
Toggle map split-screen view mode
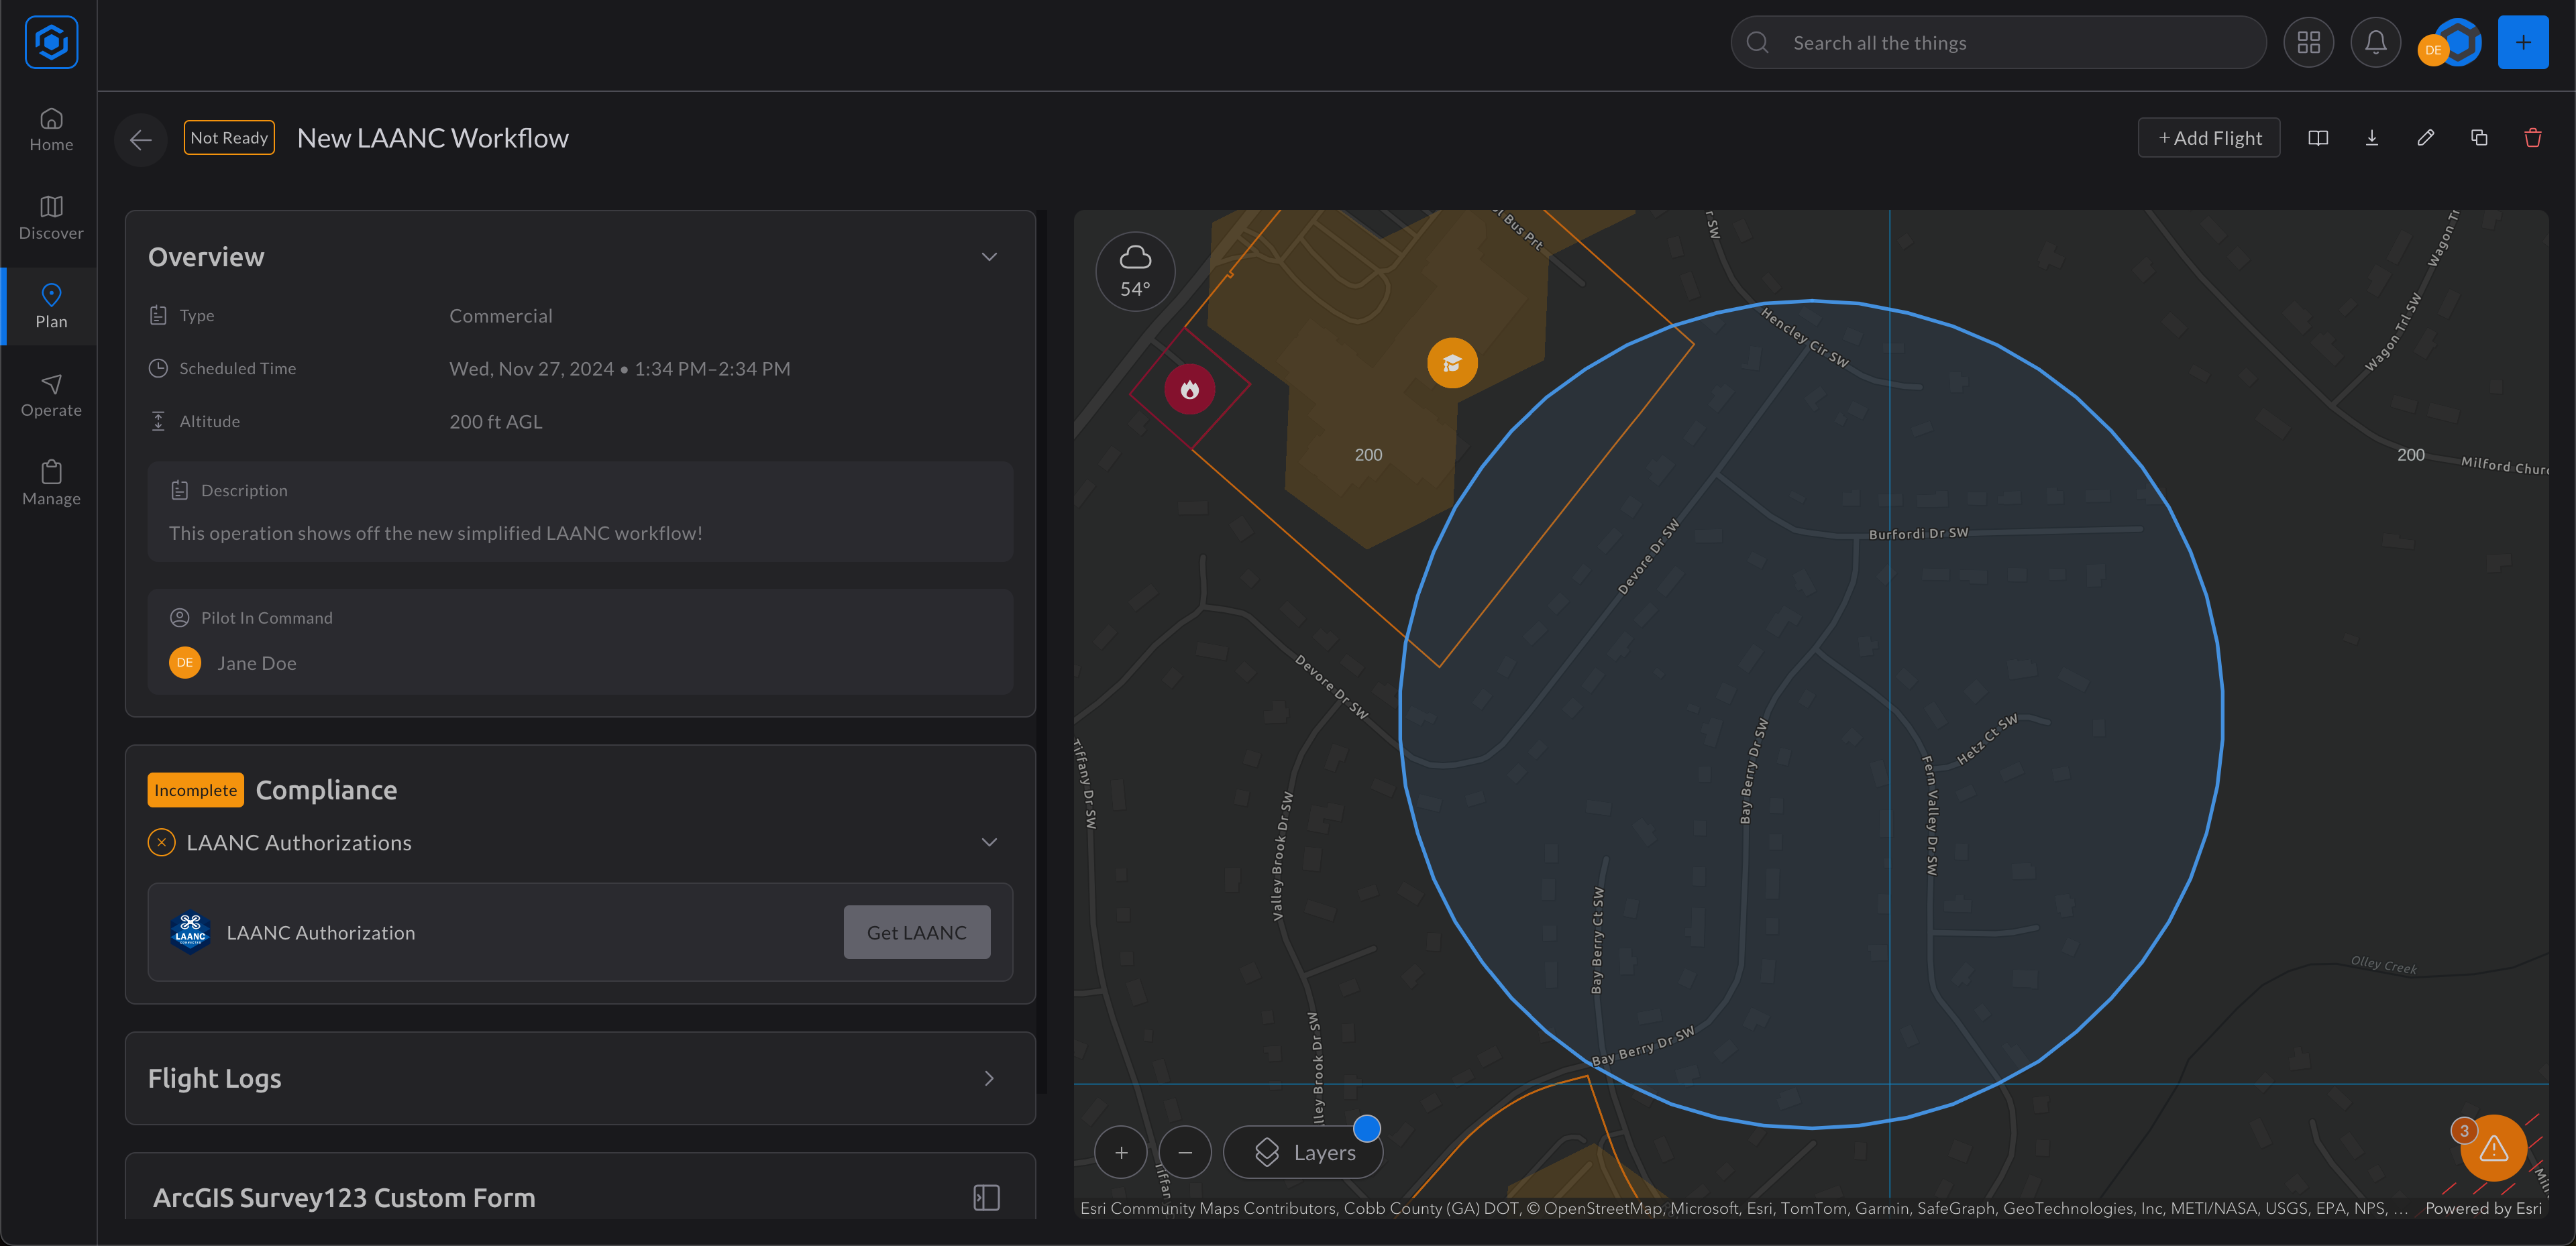pyautogui.click(x=2318, y=139)
